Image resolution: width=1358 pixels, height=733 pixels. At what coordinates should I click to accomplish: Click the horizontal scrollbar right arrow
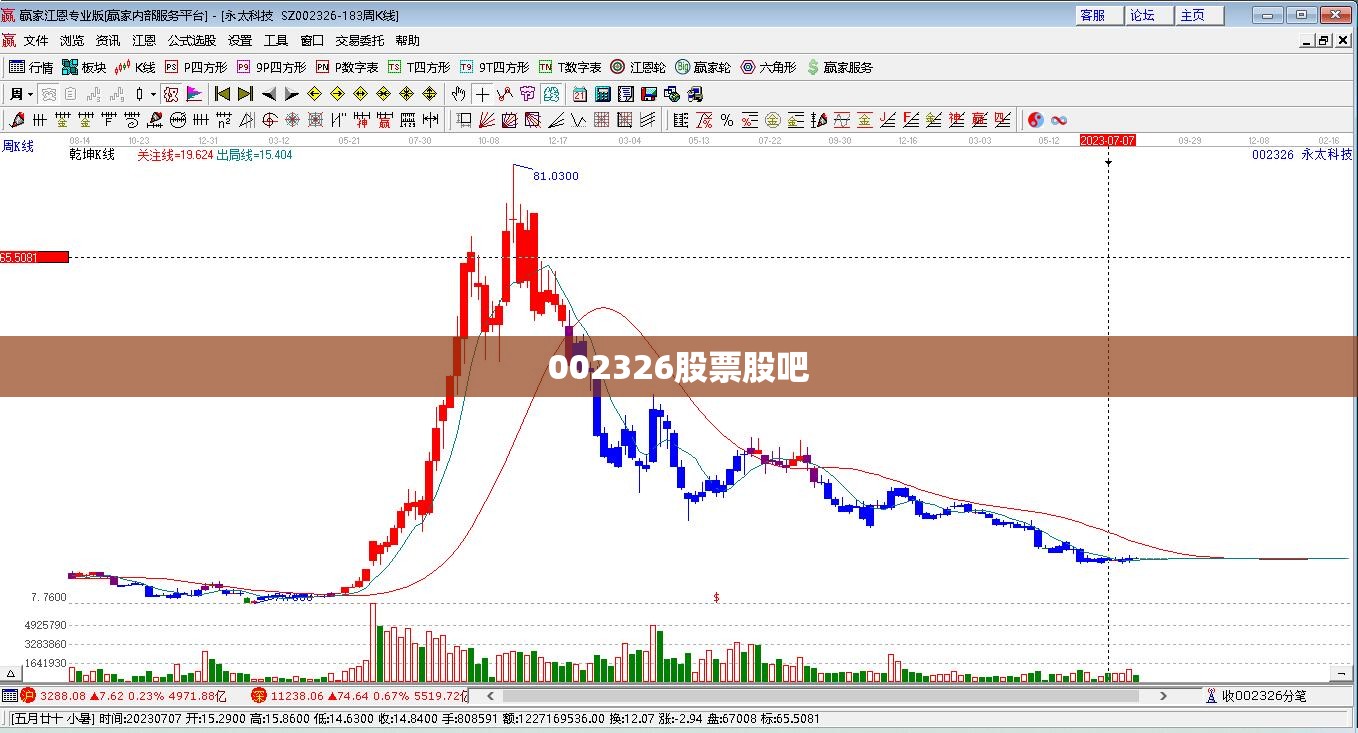(x=1163, y=696)
